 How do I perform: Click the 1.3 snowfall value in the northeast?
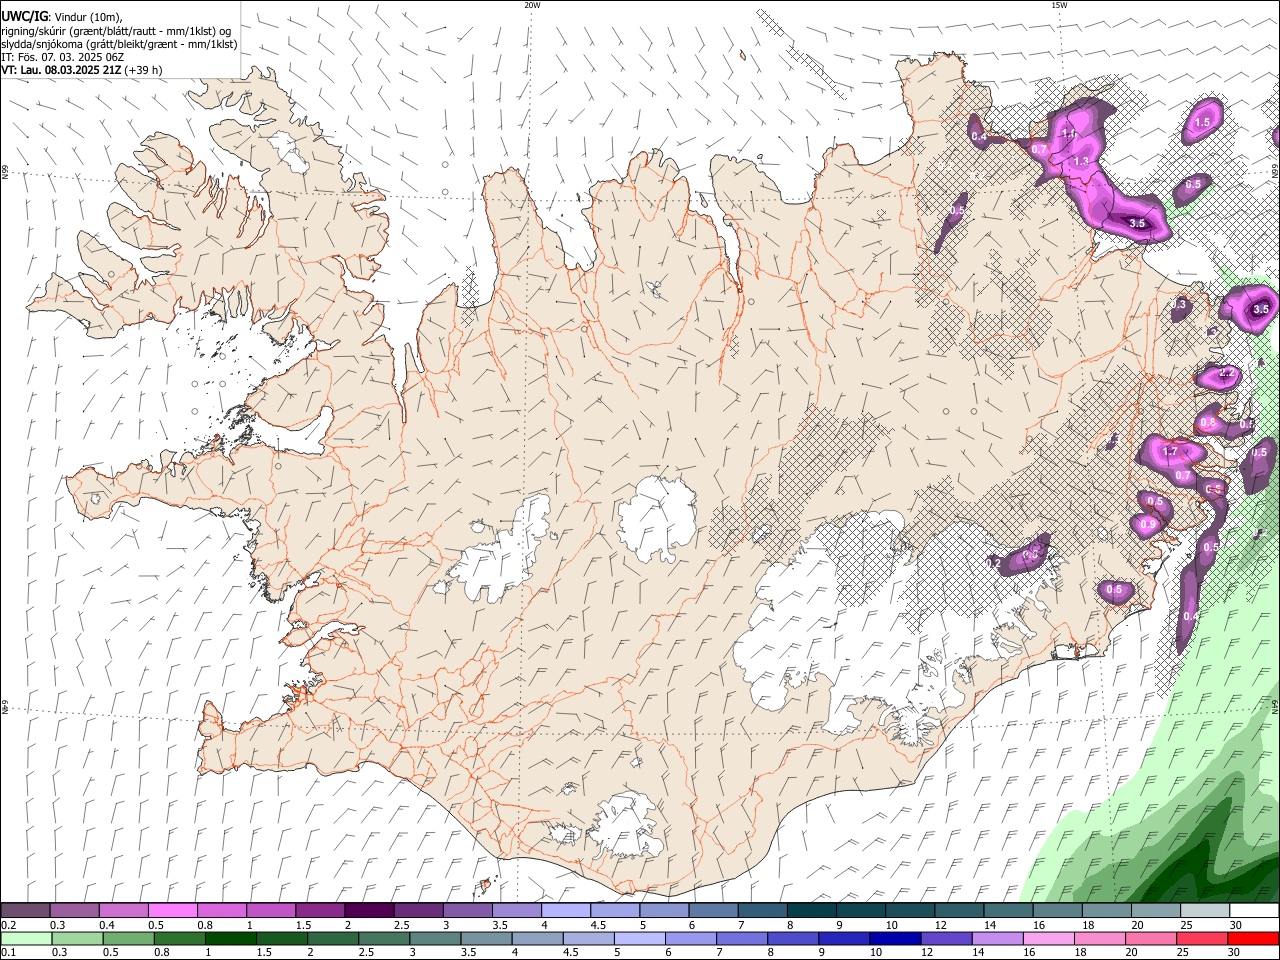(x=1081, y=161)
